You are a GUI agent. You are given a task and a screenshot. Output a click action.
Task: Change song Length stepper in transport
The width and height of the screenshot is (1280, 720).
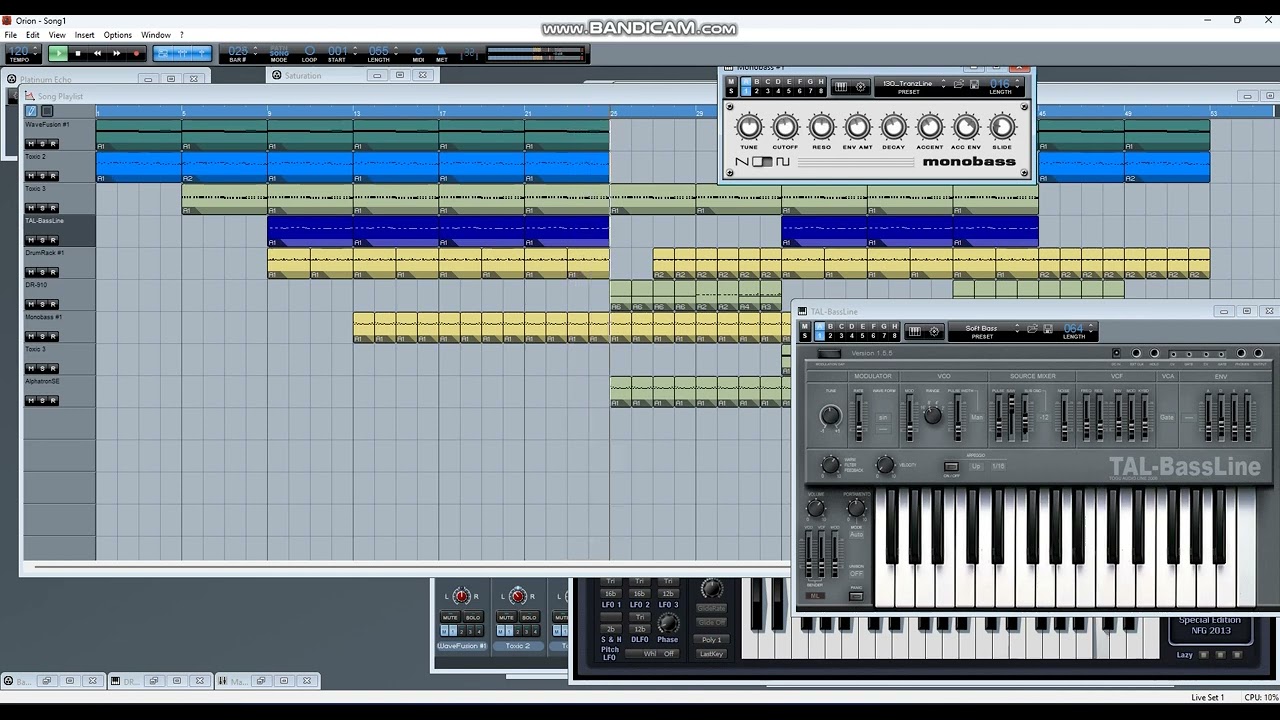(396, 50)
